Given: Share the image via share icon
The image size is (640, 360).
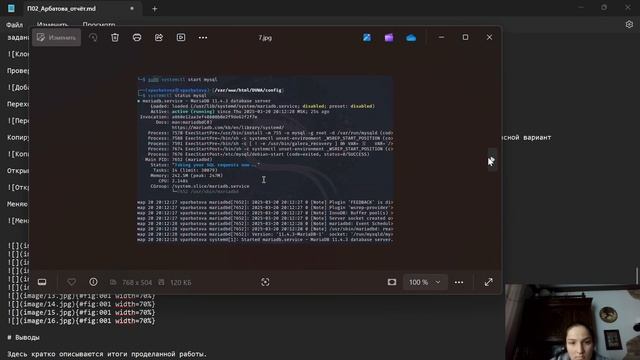Looking at the screenshot, I should pyautogui.click(x=159, y=38).
